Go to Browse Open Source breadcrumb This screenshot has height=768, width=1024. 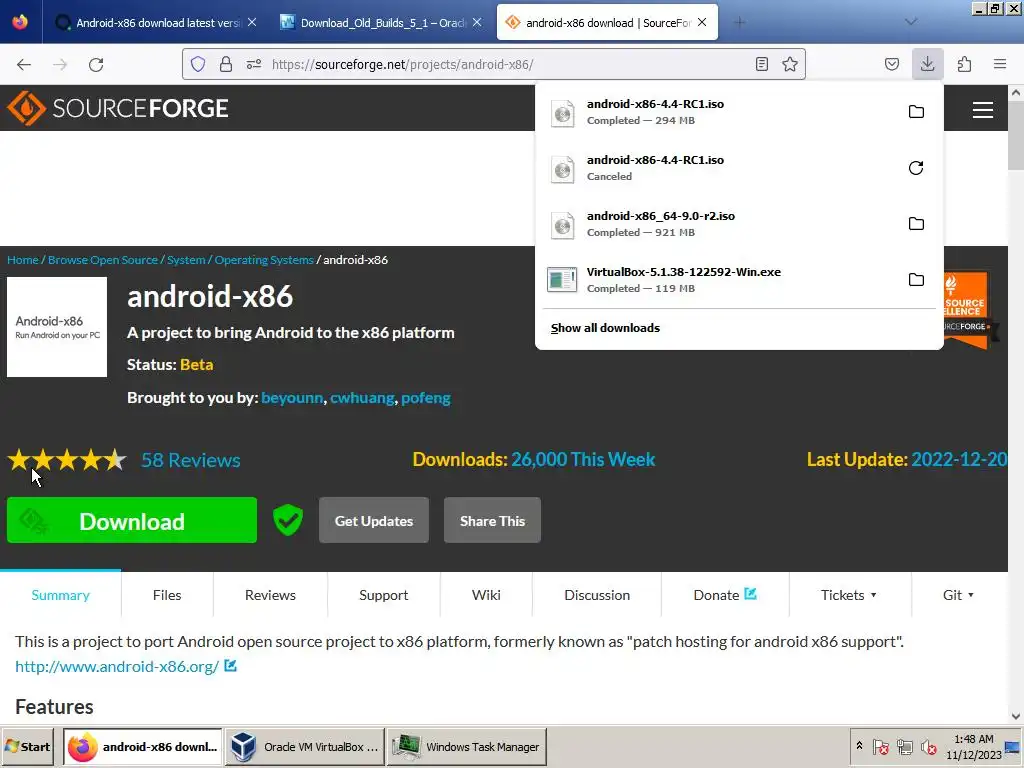(103, 260)
